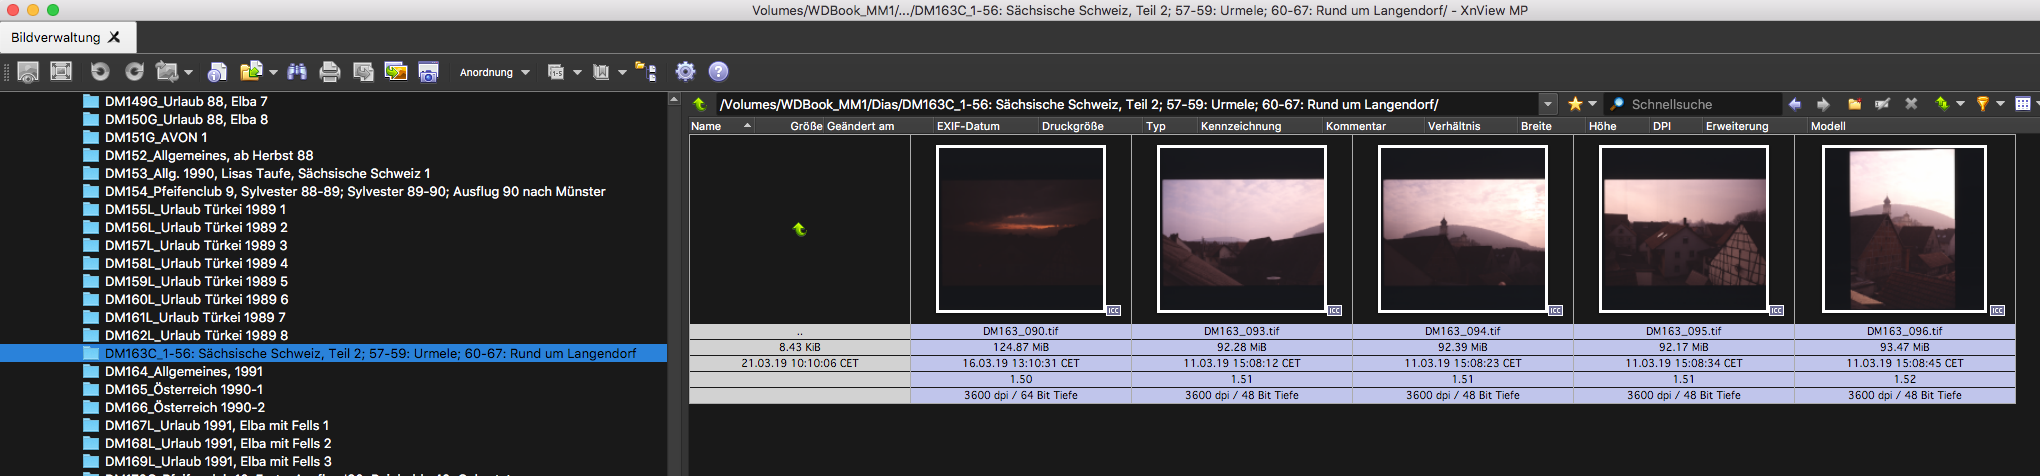The width and height of the screenshot is (2040, 476).
Task: Select folder DM155L_Urlaub Türkei 1989 1
Action: (195, 209)
